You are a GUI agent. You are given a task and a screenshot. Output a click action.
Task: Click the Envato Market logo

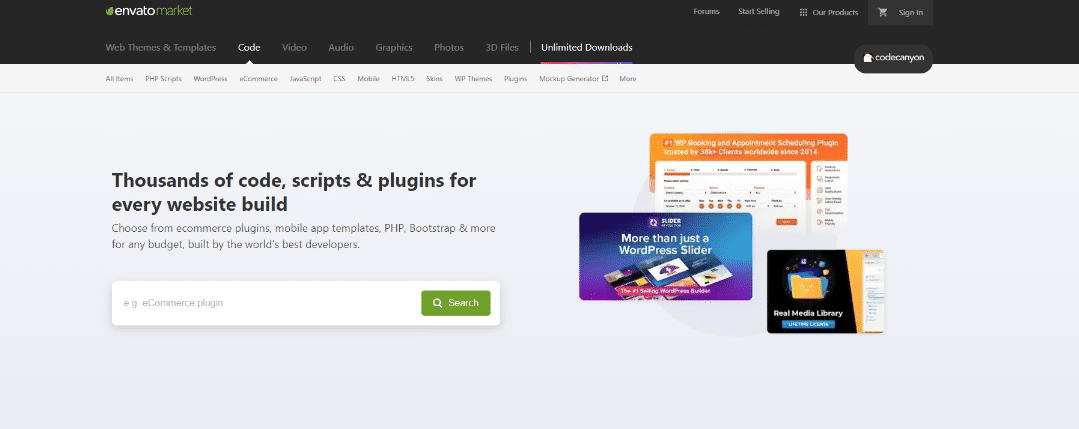click(x=149, y=10)
